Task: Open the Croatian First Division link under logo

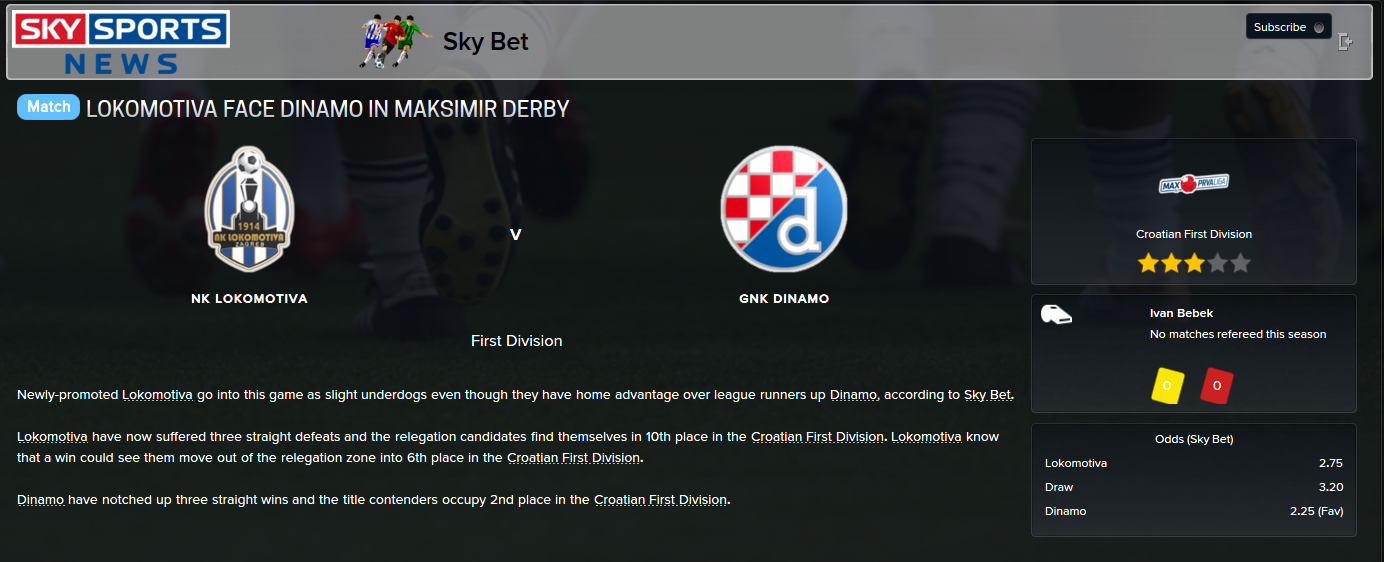Action: pos(1193,234)
